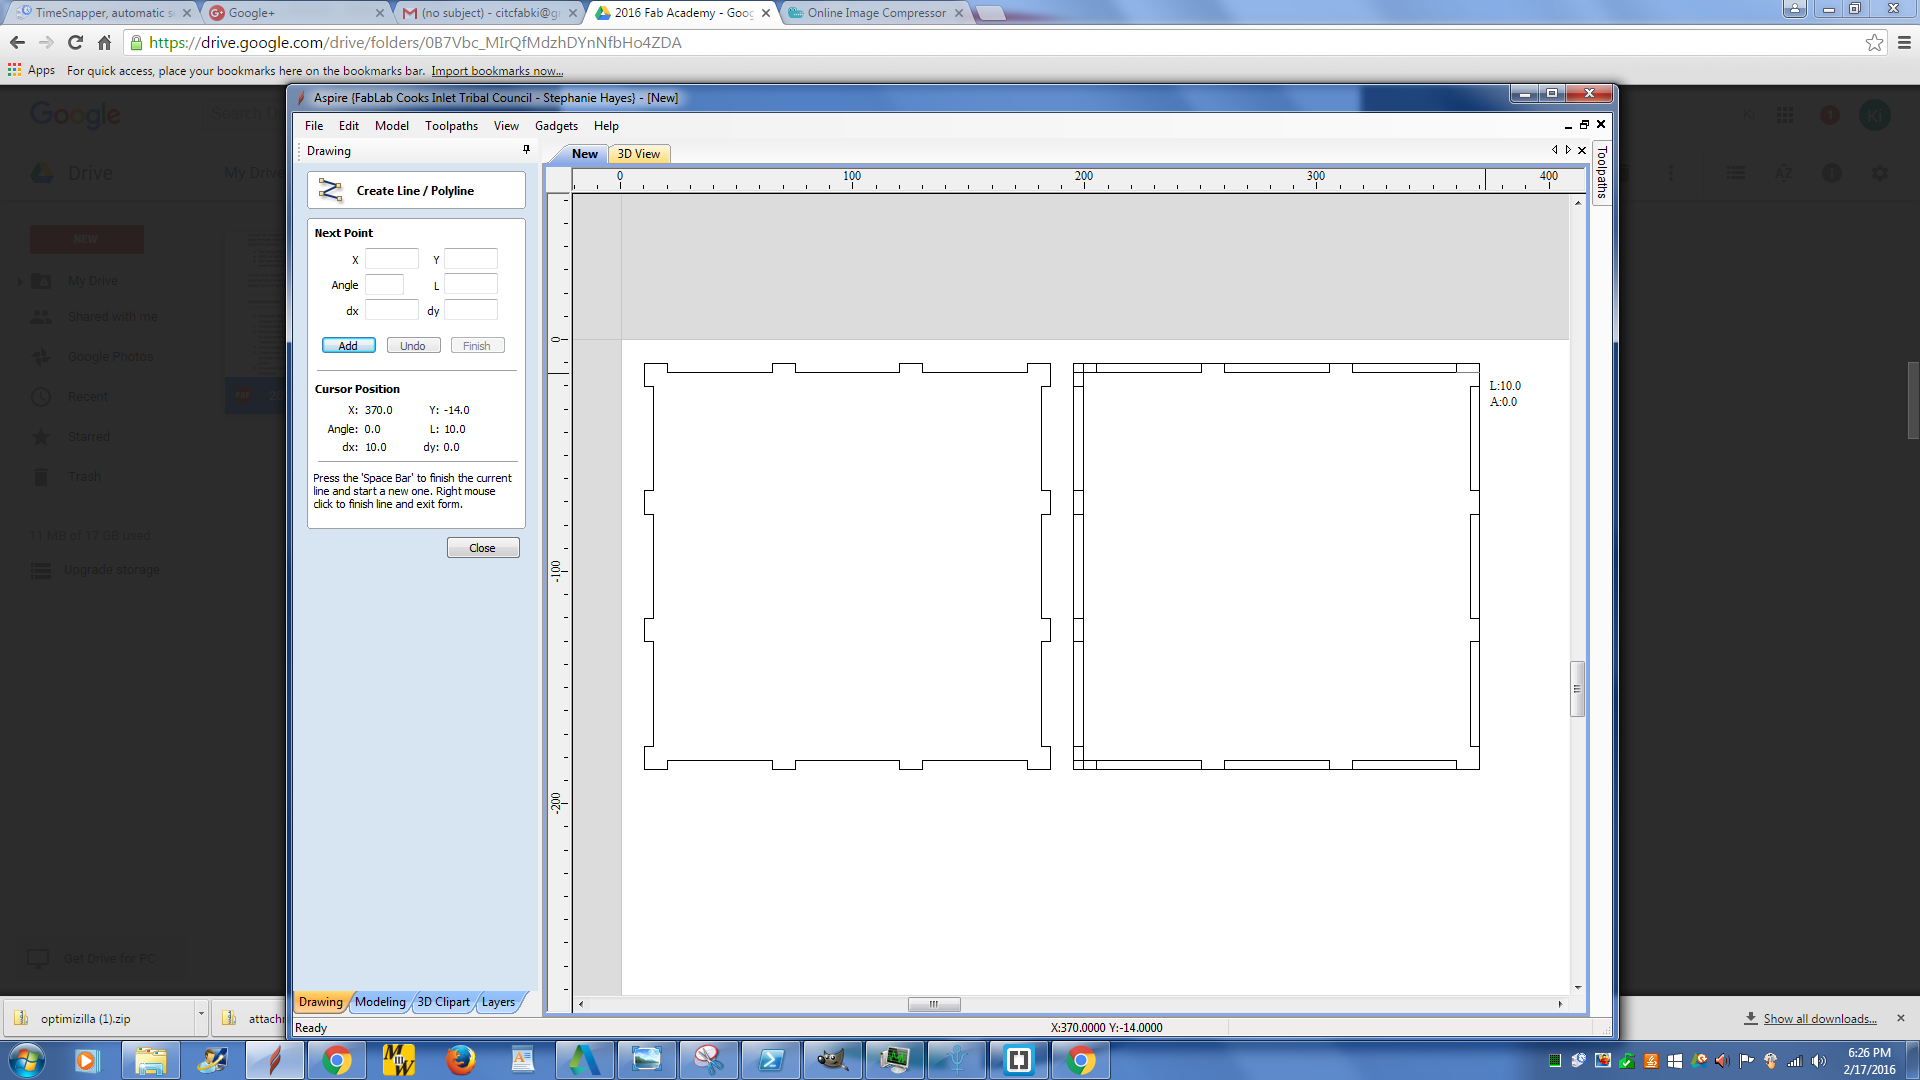This screenshot has height=1080, width=1920.
Task: Bookmark this page with star icon
Action: click(1874, 42)
